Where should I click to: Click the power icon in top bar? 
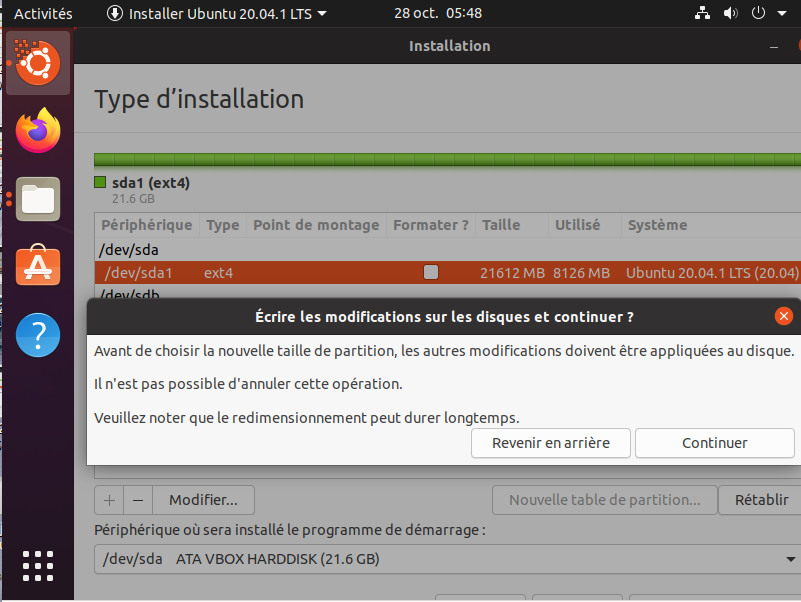758,13
